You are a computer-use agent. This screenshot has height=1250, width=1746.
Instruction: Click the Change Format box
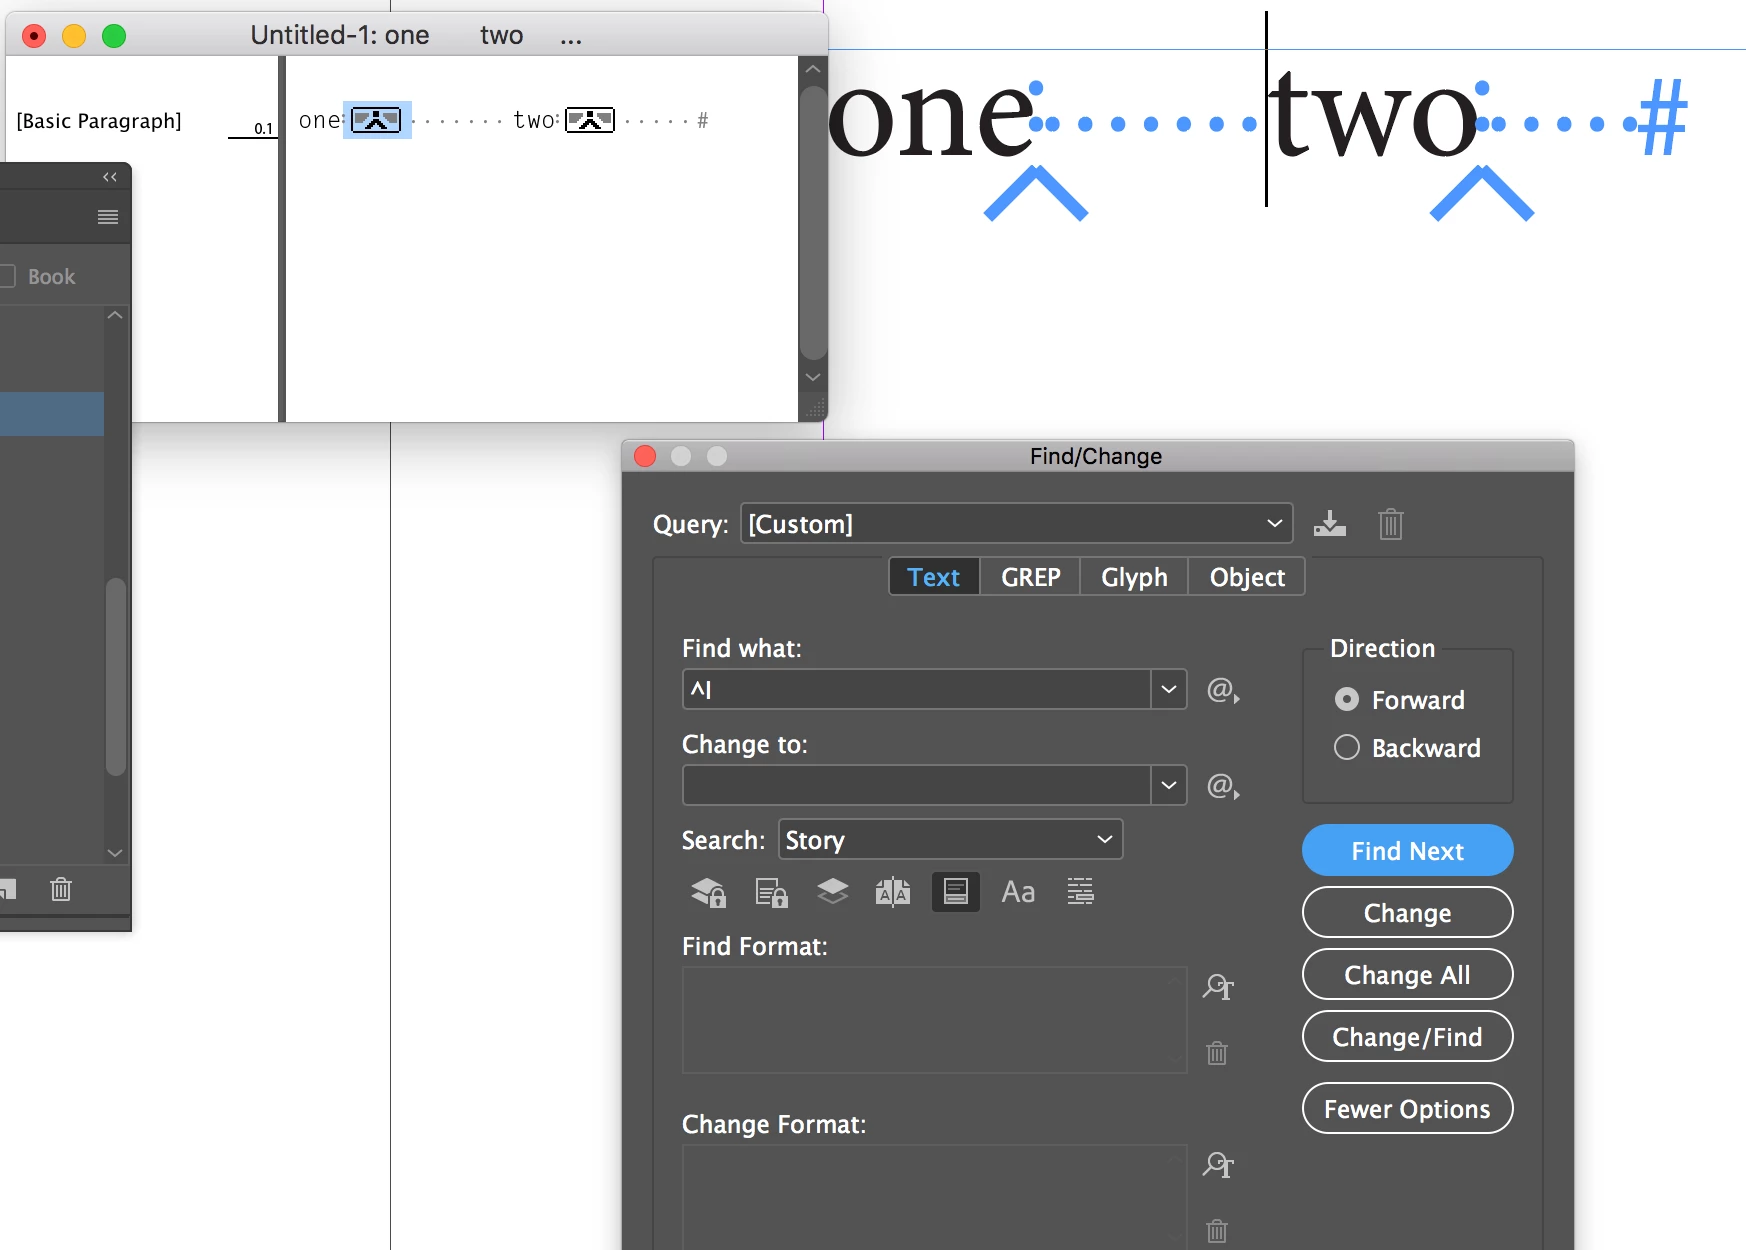click(x=934, y=1197)
